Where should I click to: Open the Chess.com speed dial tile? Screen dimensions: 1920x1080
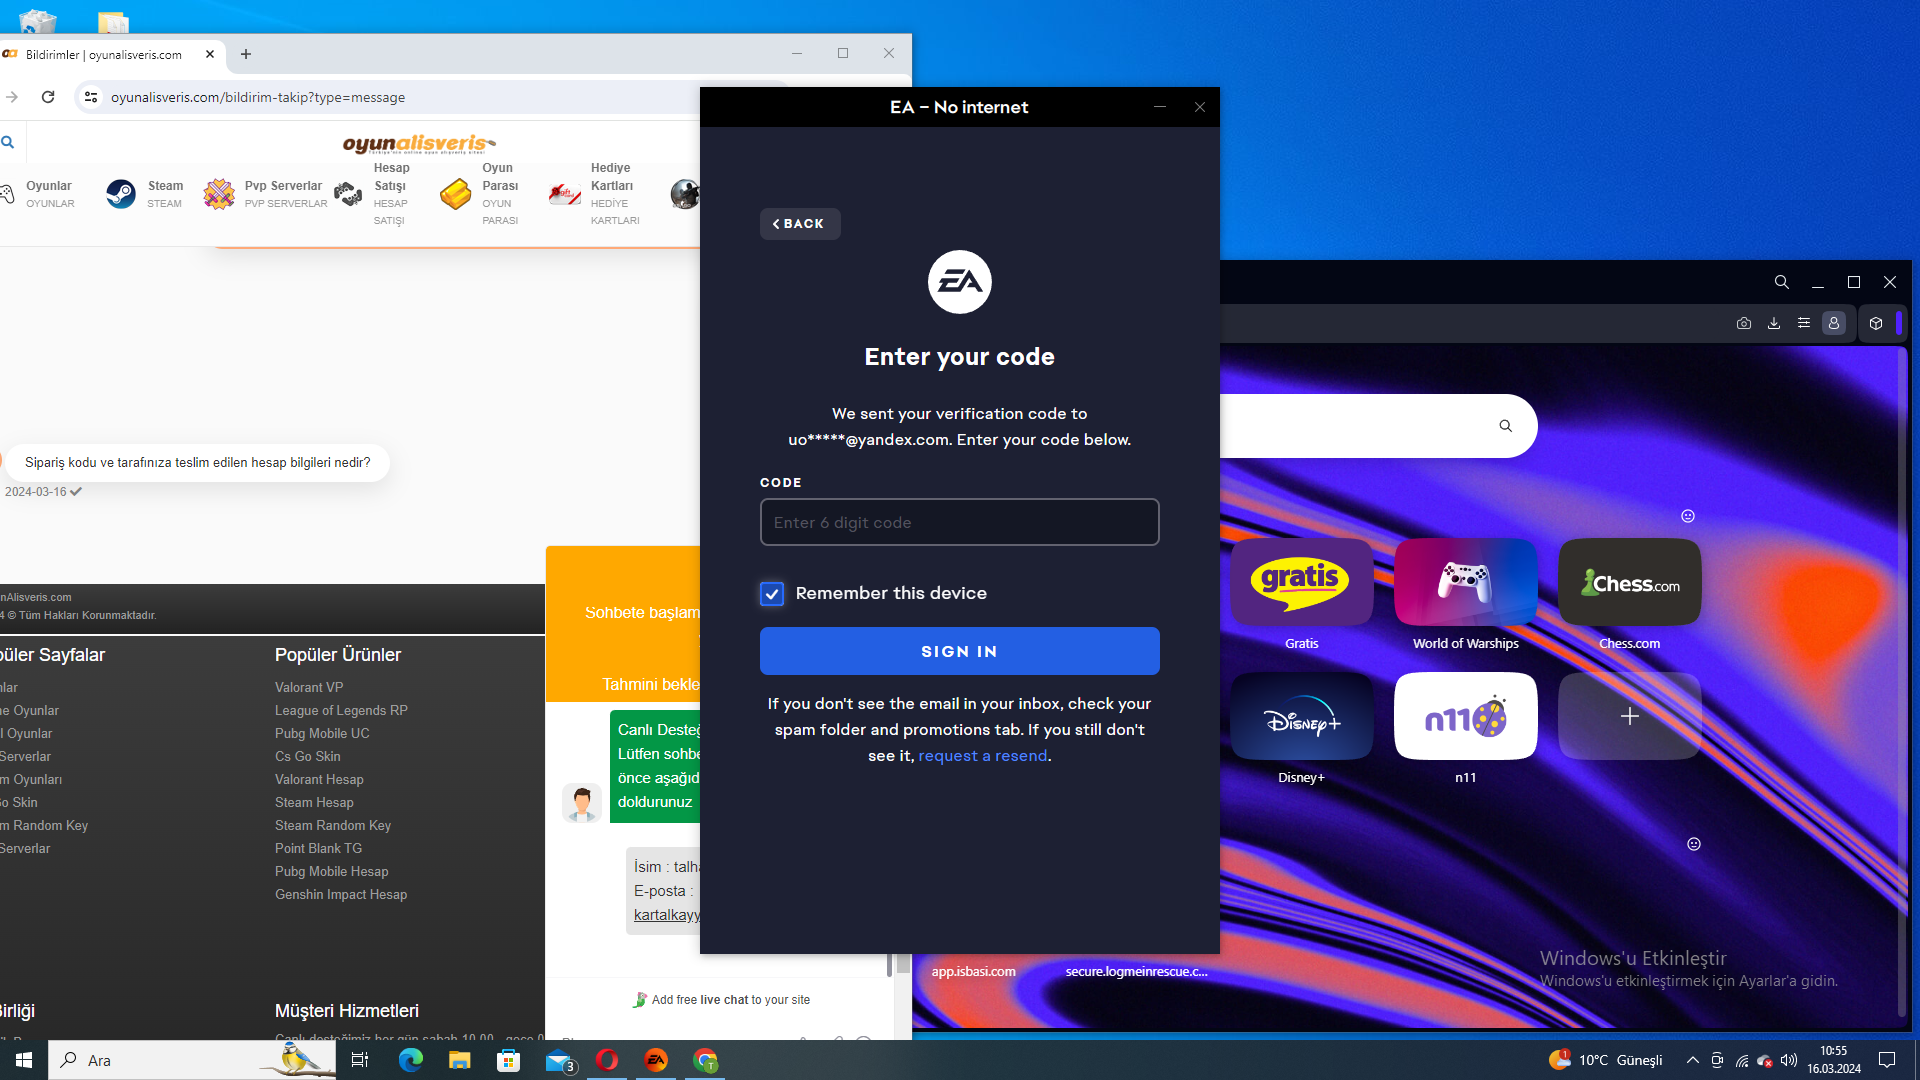click(1629, 582)
